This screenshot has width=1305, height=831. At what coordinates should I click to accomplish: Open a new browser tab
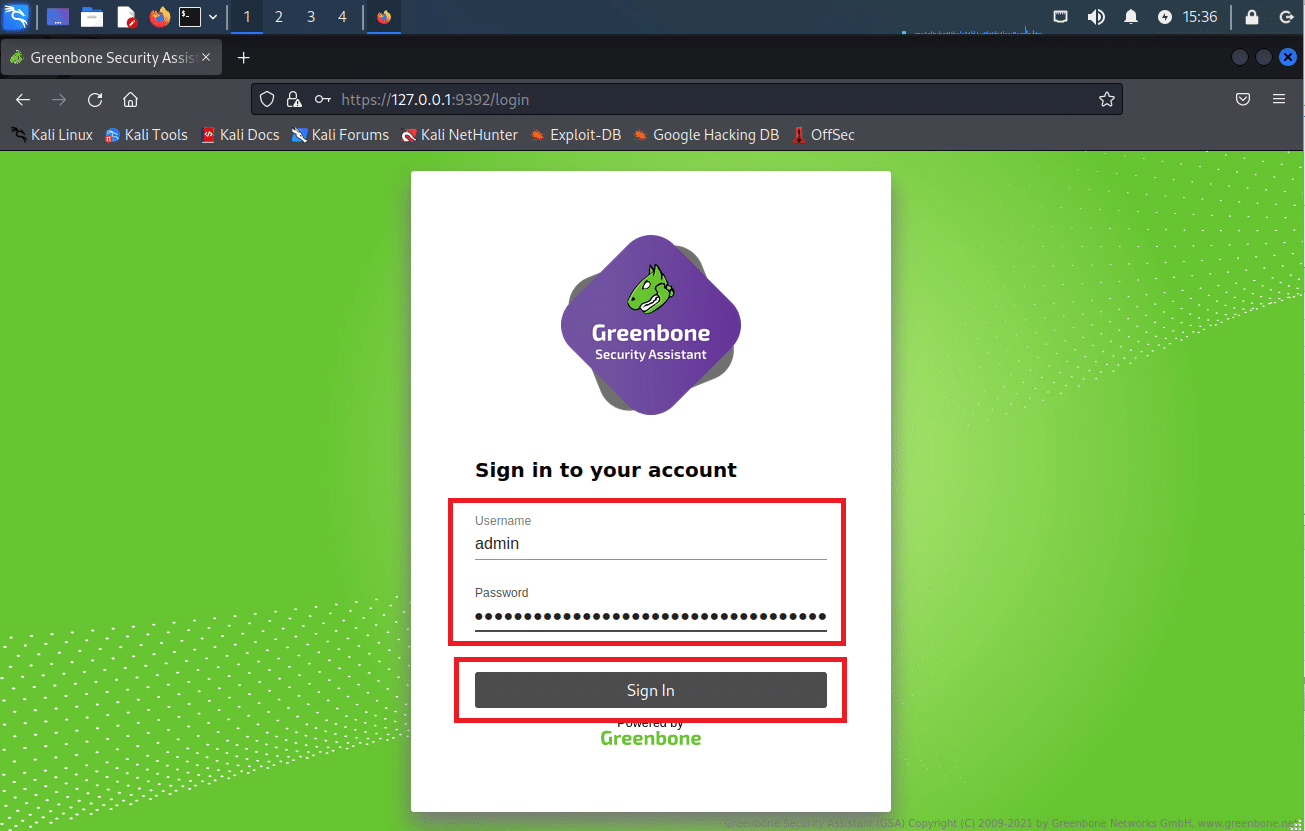[243, 58]
